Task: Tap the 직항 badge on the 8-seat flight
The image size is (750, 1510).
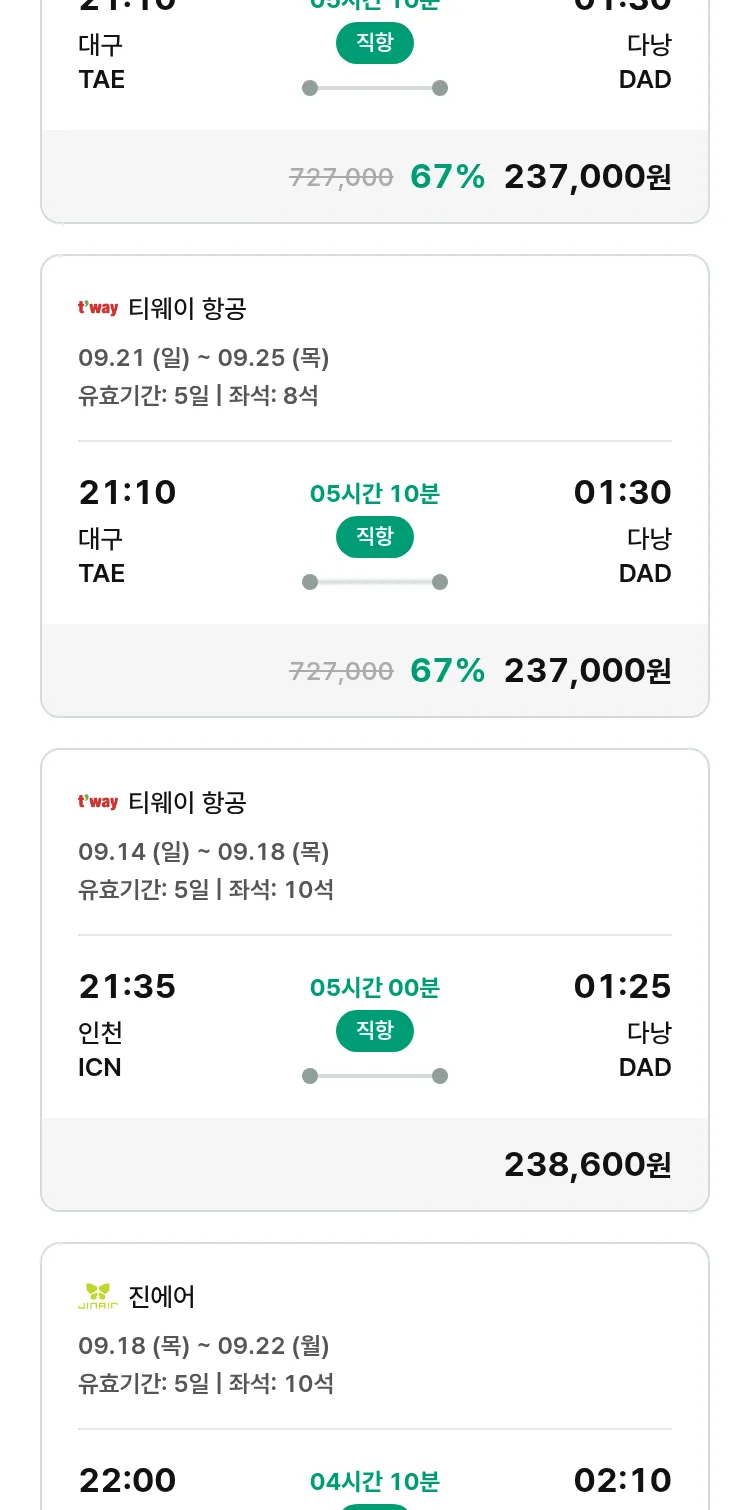Action: pos(375,537)
